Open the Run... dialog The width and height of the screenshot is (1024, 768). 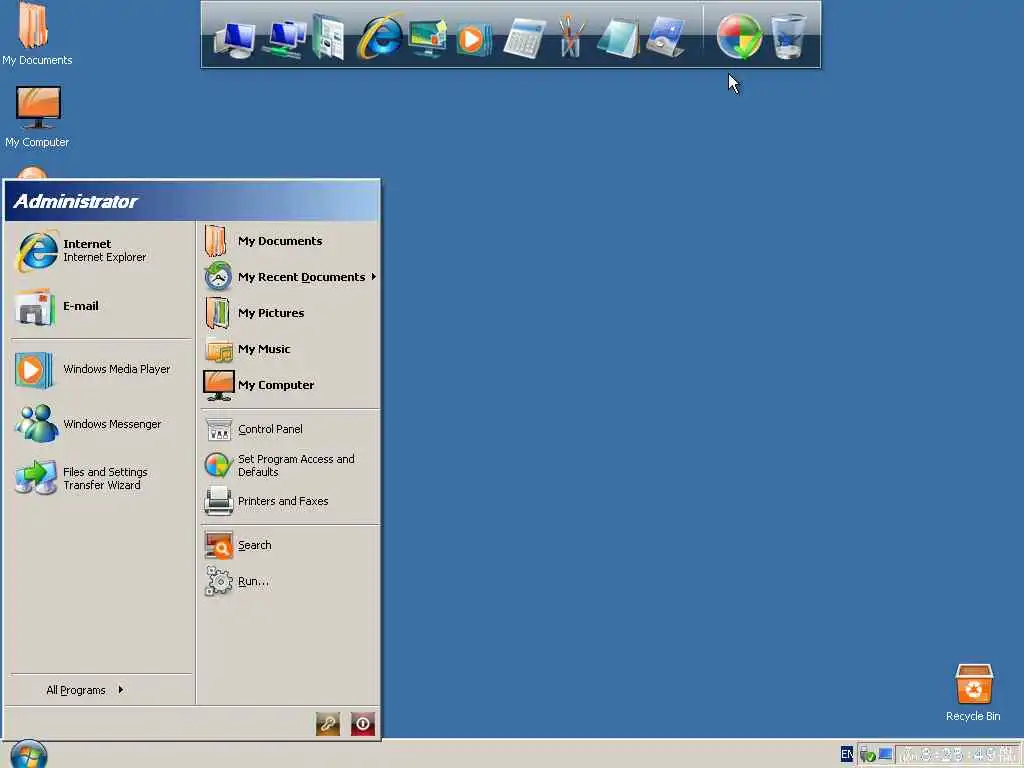[289, 581]
